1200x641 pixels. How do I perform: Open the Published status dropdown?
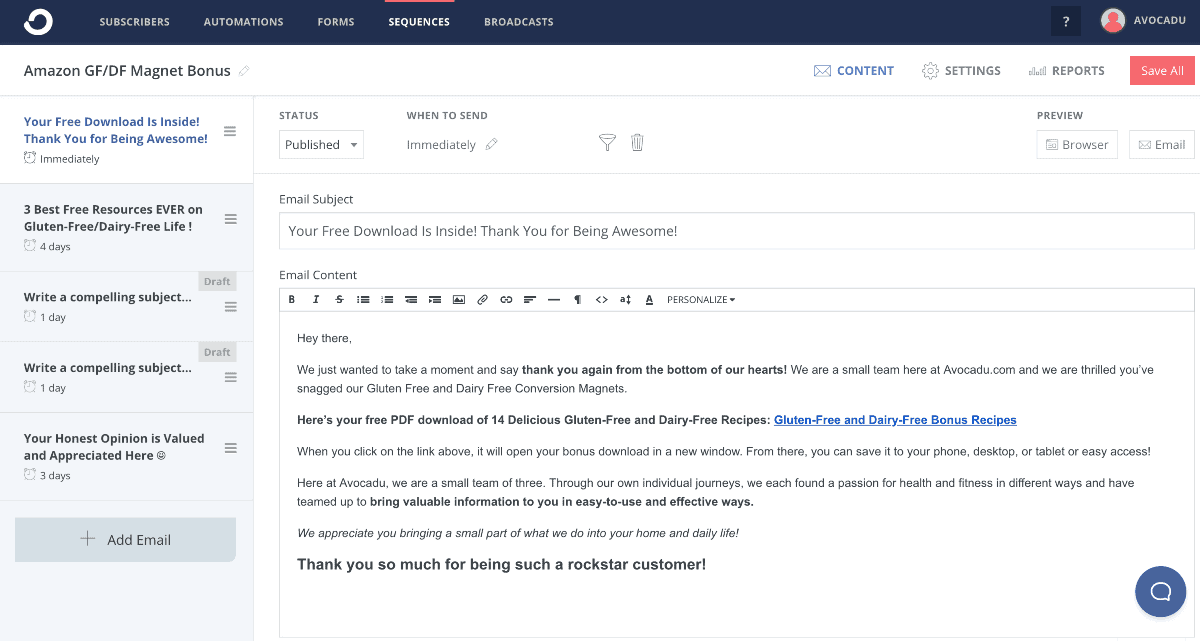click(321, 144)
